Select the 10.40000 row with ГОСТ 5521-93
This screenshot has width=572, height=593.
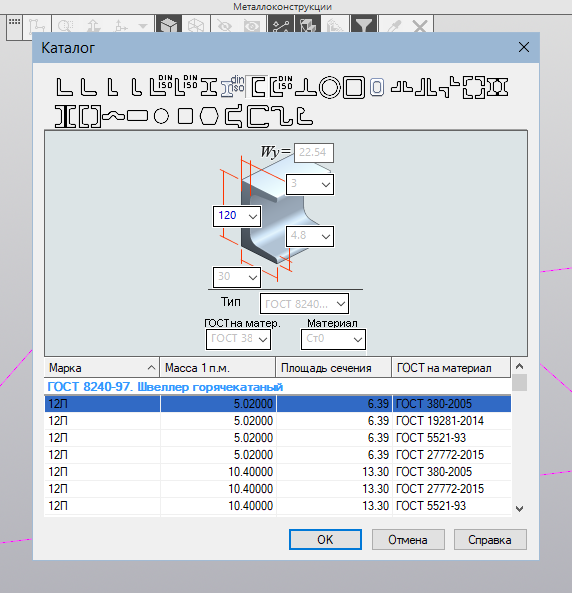[x=278, y=506]
